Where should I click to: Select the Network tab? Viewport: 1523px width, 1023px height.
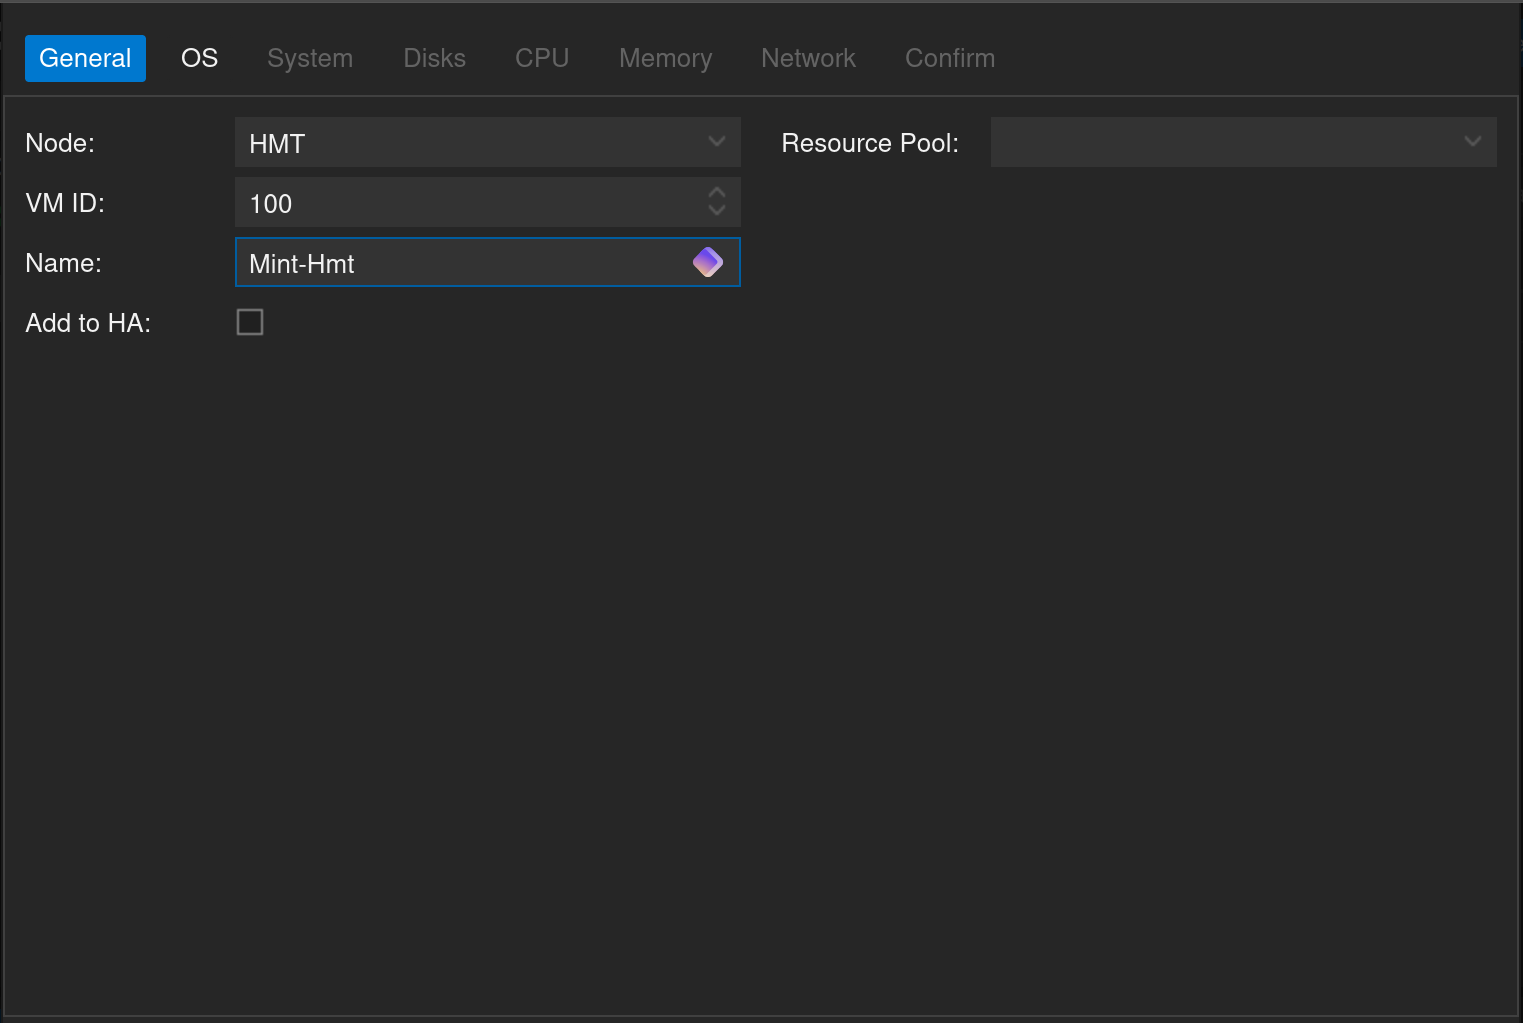tap(808, 58)
